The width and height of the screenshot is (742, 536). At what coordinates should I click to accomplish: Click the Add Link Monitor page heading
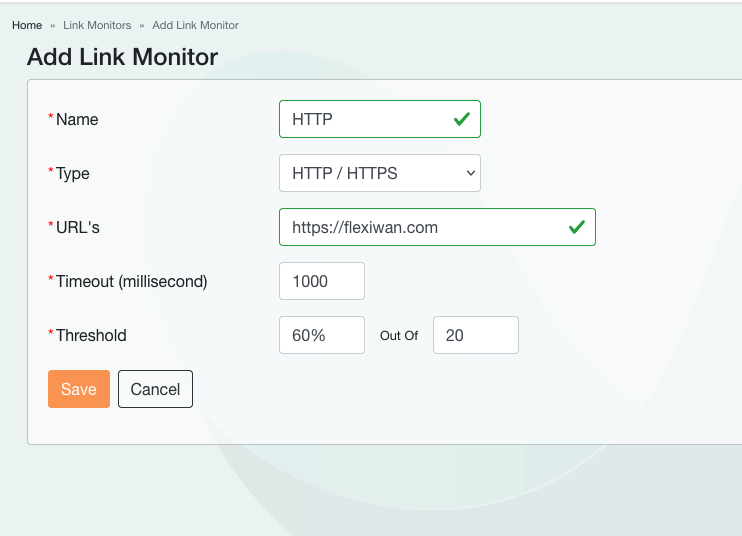pos(122,57)
